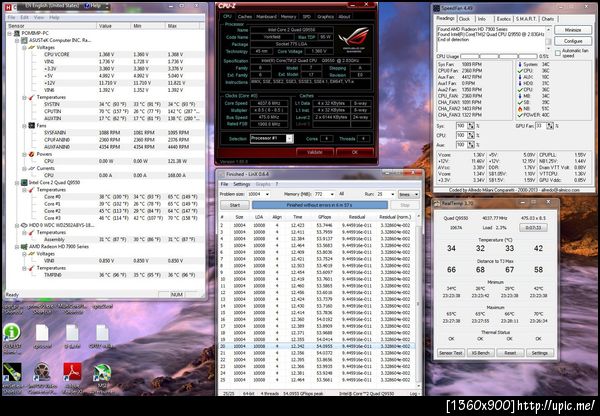Click the Configure button in SpeedFan
The height and width of the screenshot is (416, 600).
[573, 41]
